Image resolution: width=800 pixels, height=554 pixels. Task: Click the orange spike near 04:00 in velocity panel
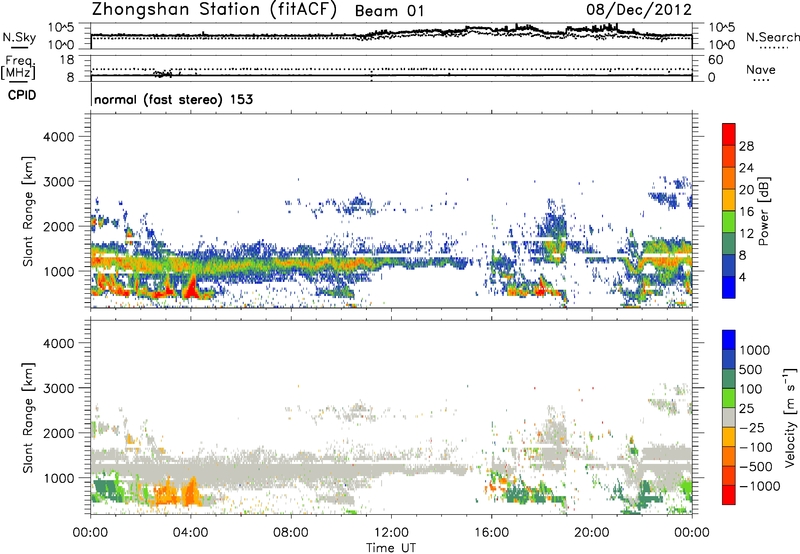click(x=192, y=492)
